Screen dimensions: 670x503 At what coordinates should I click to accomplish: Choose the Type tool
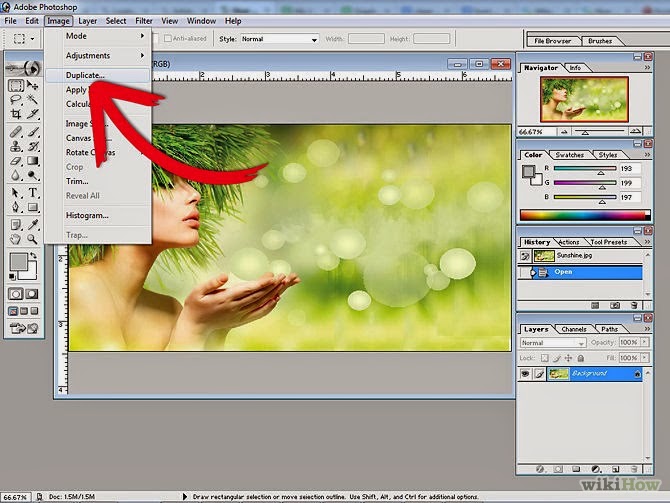tap(33, 193)
